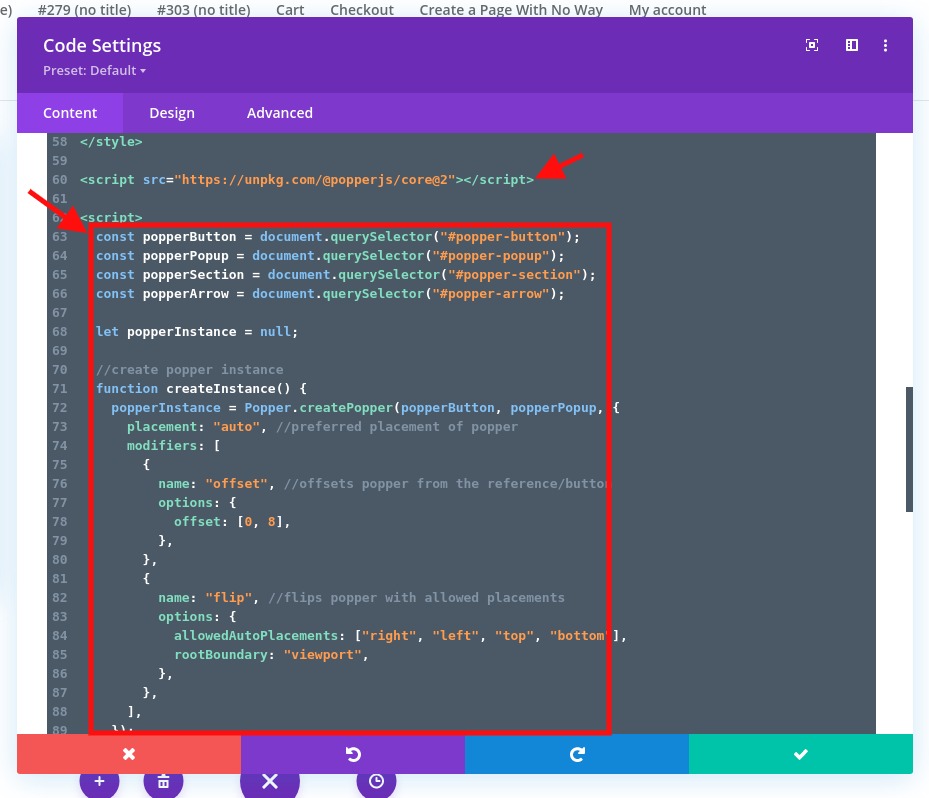Click the purple undo icon
The width and height of the screenshot is (929, 798).
(x=353, y=754)
